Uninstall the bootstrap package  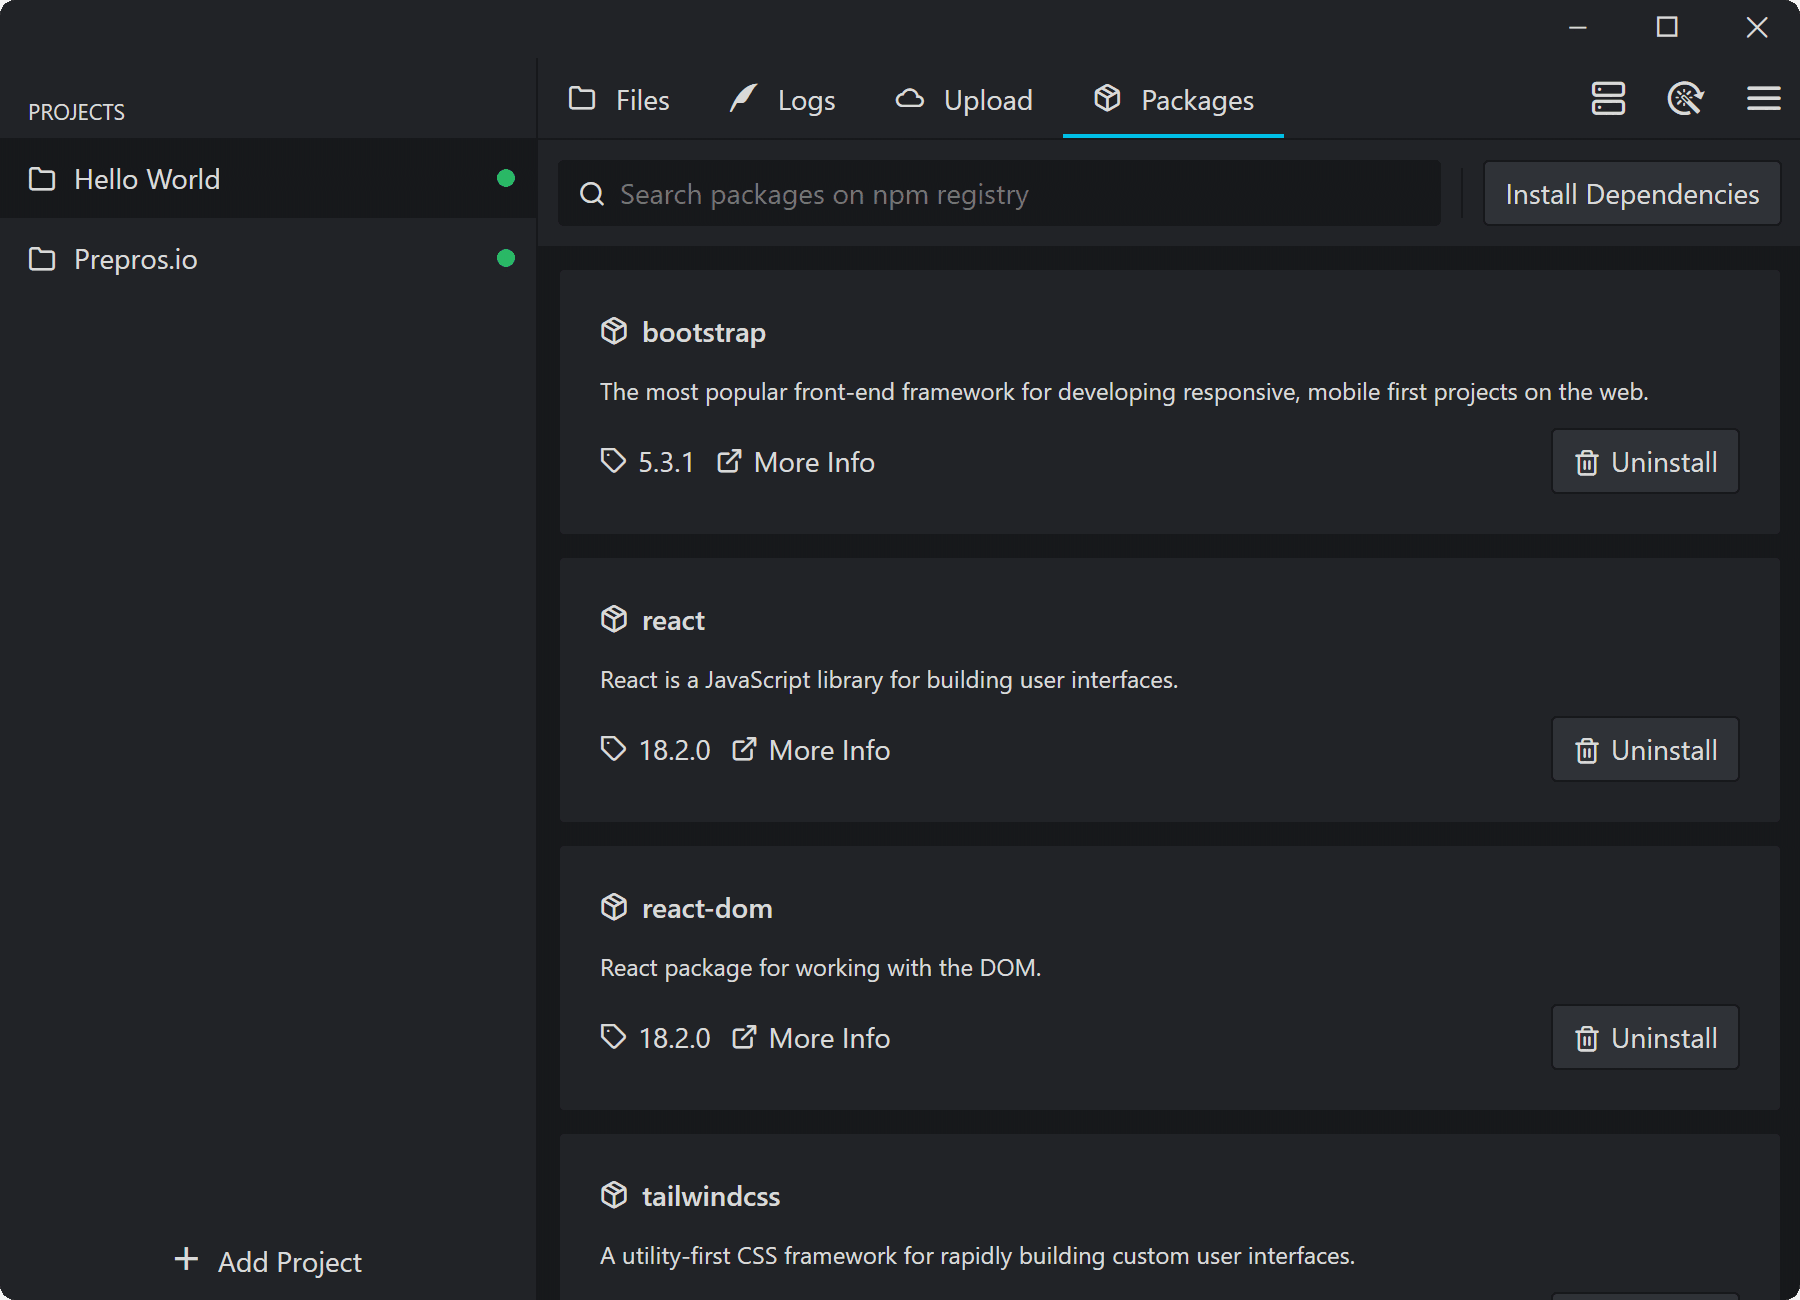pyautogui.click(x=1645, y=462)
